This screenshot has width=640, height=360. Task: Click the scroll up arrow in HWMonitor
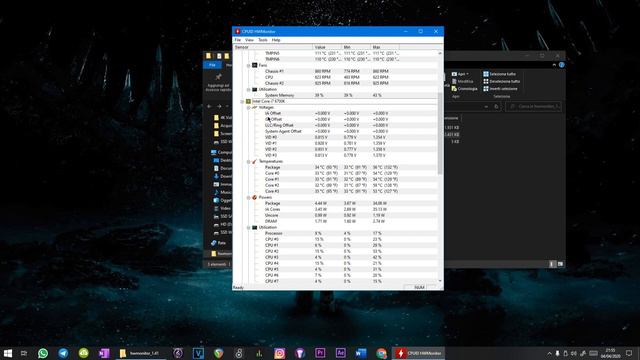click(x=440, y=53)
